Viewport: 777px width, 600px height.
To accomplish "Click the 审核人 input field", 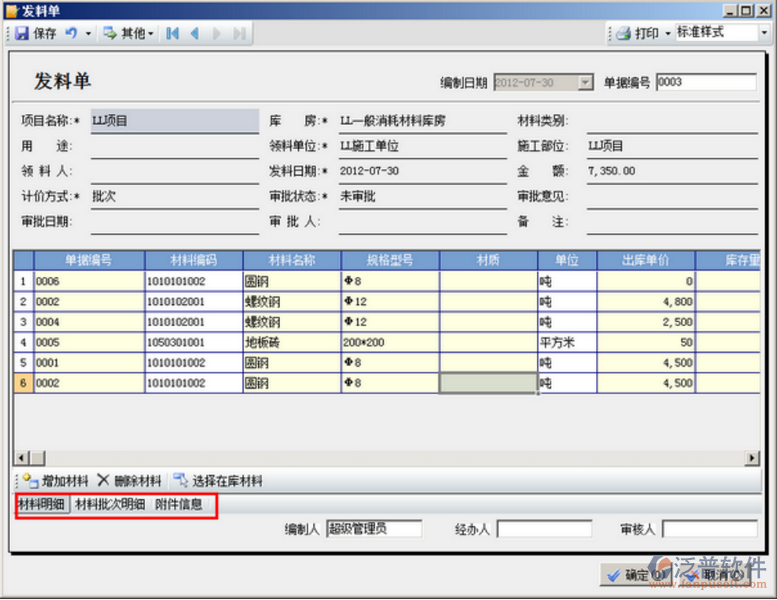I will [710, 529].
